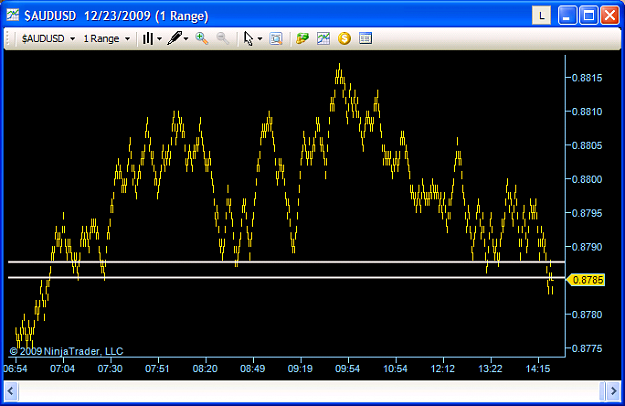Select the lower white horizontal line at 0.8785
This screenshot has height=406, width=625.
(x=286, y=277)
